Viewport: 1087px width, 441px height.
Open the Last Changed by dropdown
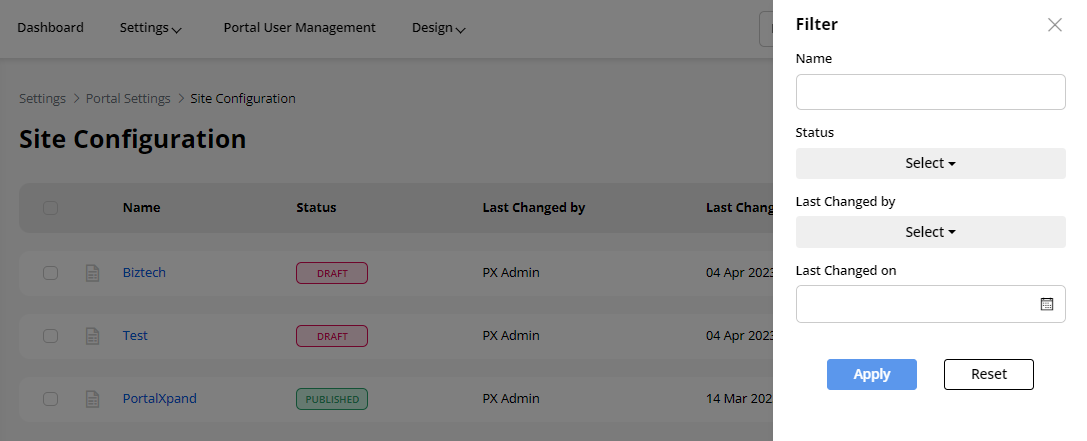click(x=930, y=232)
